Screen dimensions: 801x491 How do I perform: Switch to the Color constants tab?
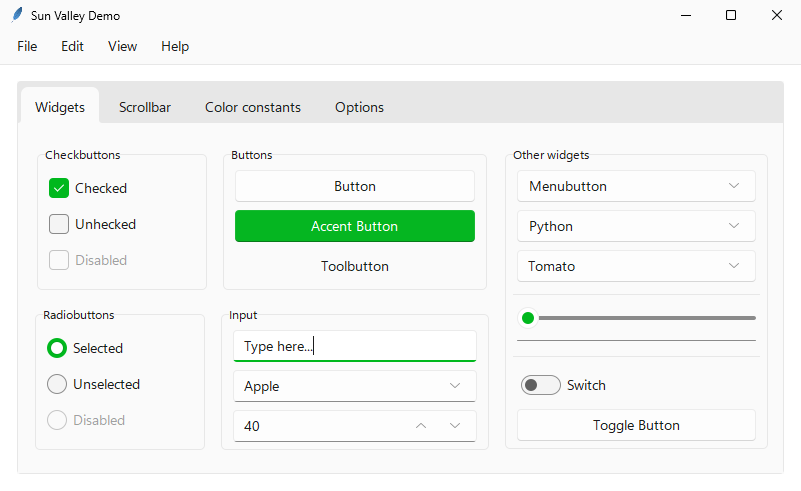[x=253, y=107]
